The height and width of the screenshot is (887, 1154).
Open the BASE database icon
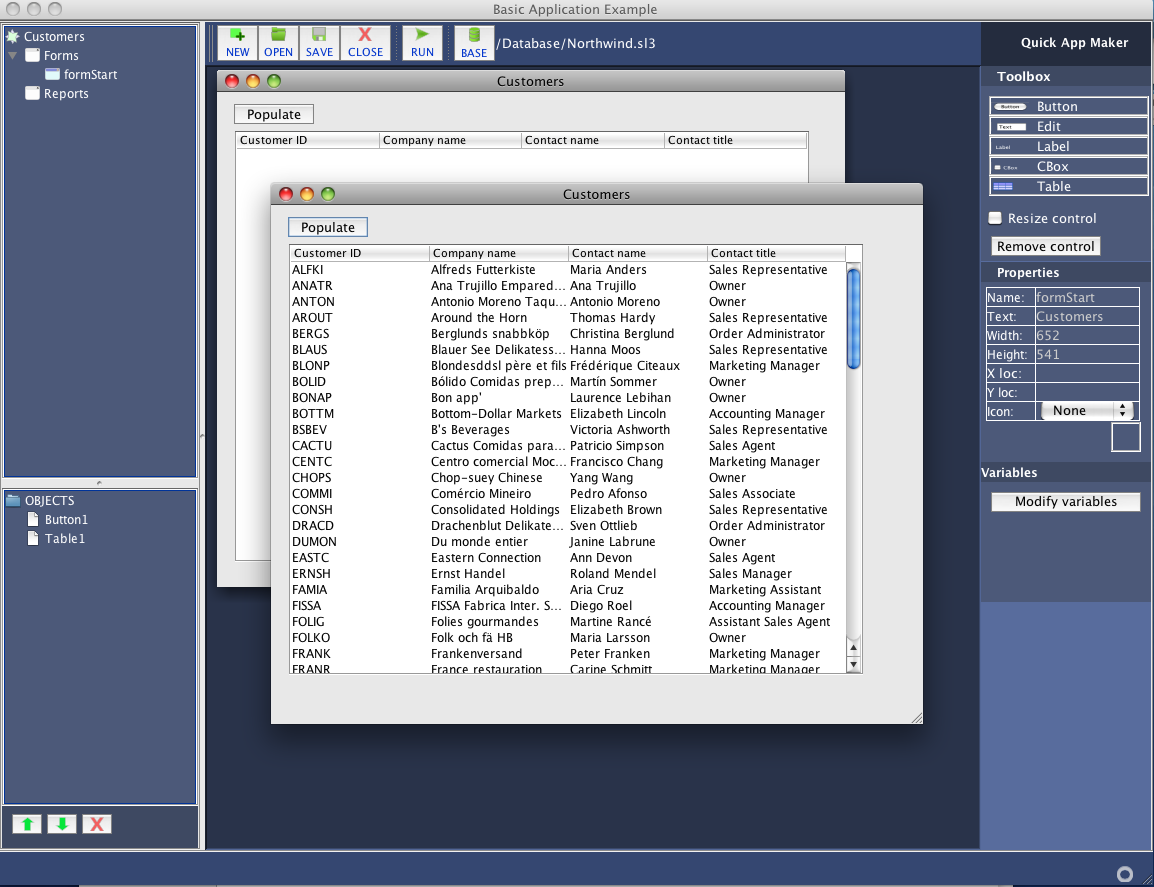[x=474, y=43]
